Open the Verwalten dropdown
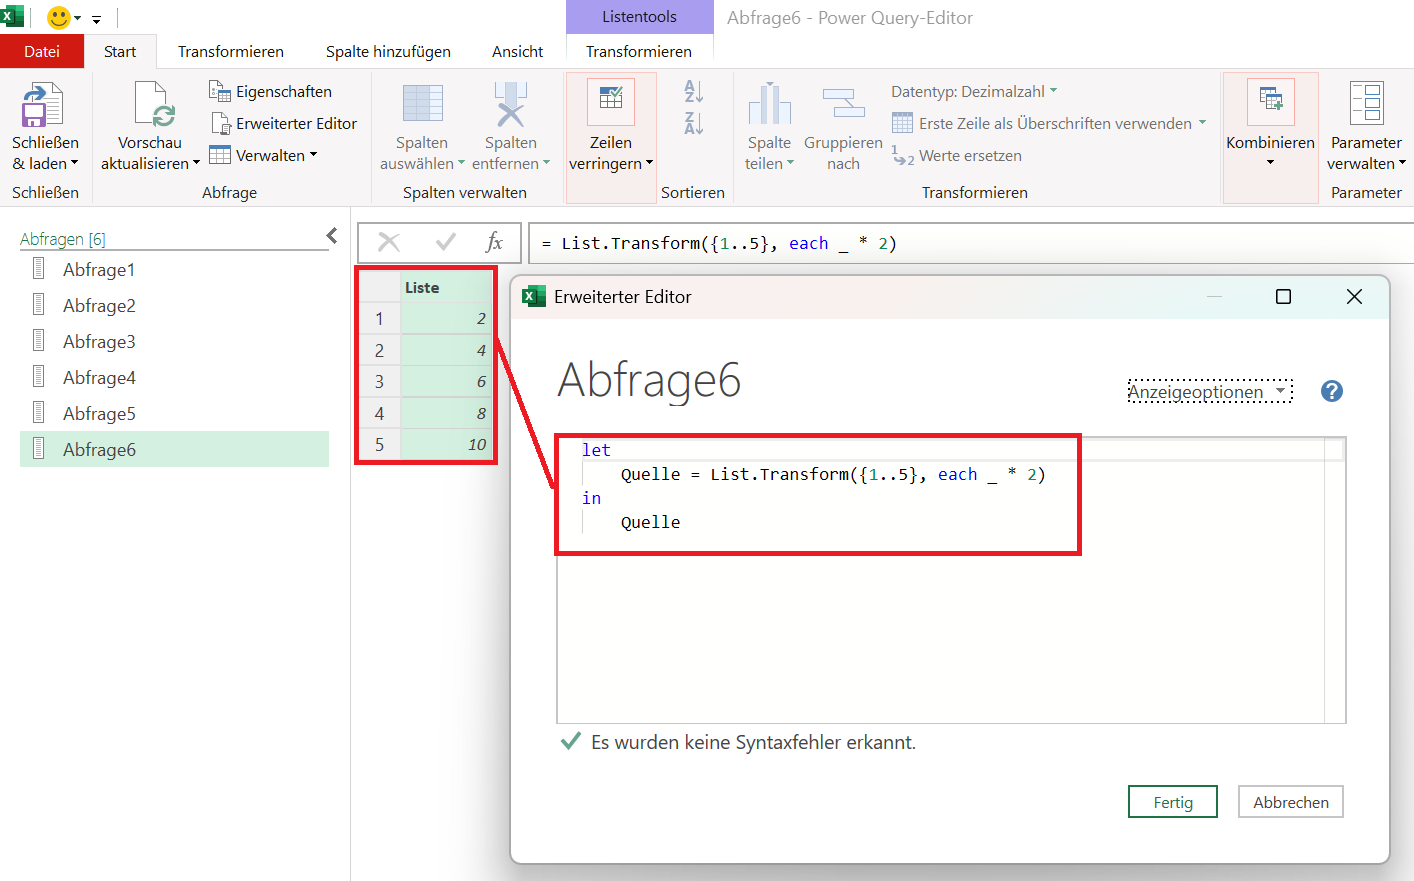This screenshot has width=1414, height=881. pos(263,155)
